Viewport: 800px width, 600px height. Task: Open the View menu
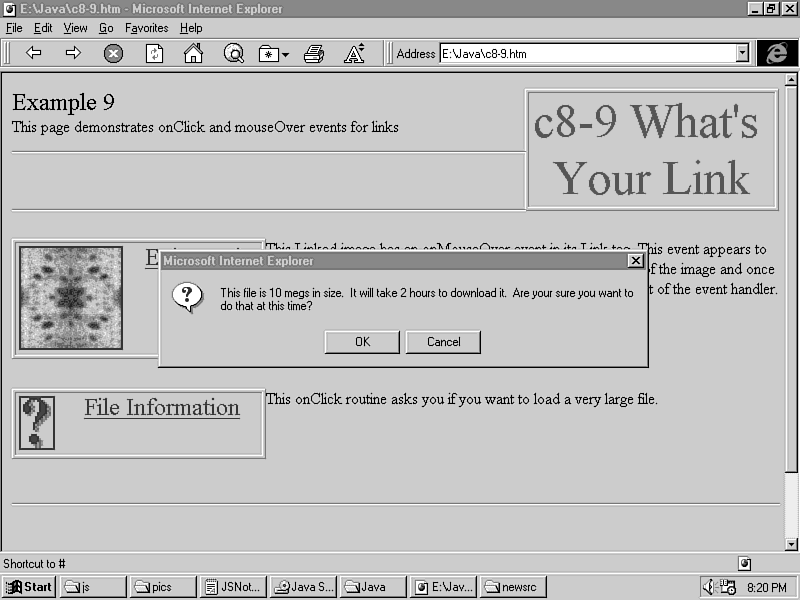[75, 28]
